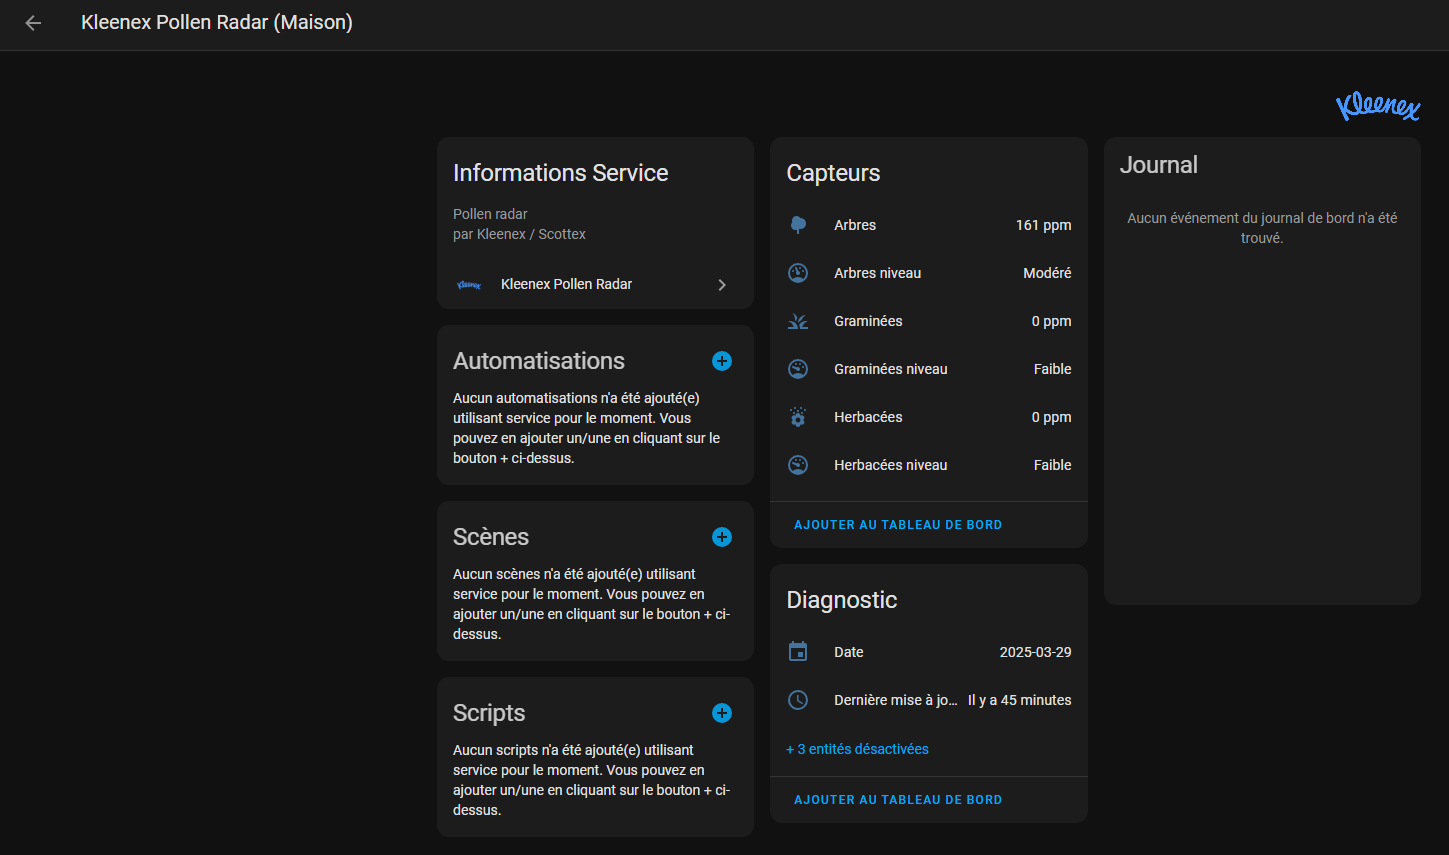Click small Kleenex icon in integration row
The height and width of the screenshot is (855, 1449).
[469, 285]
